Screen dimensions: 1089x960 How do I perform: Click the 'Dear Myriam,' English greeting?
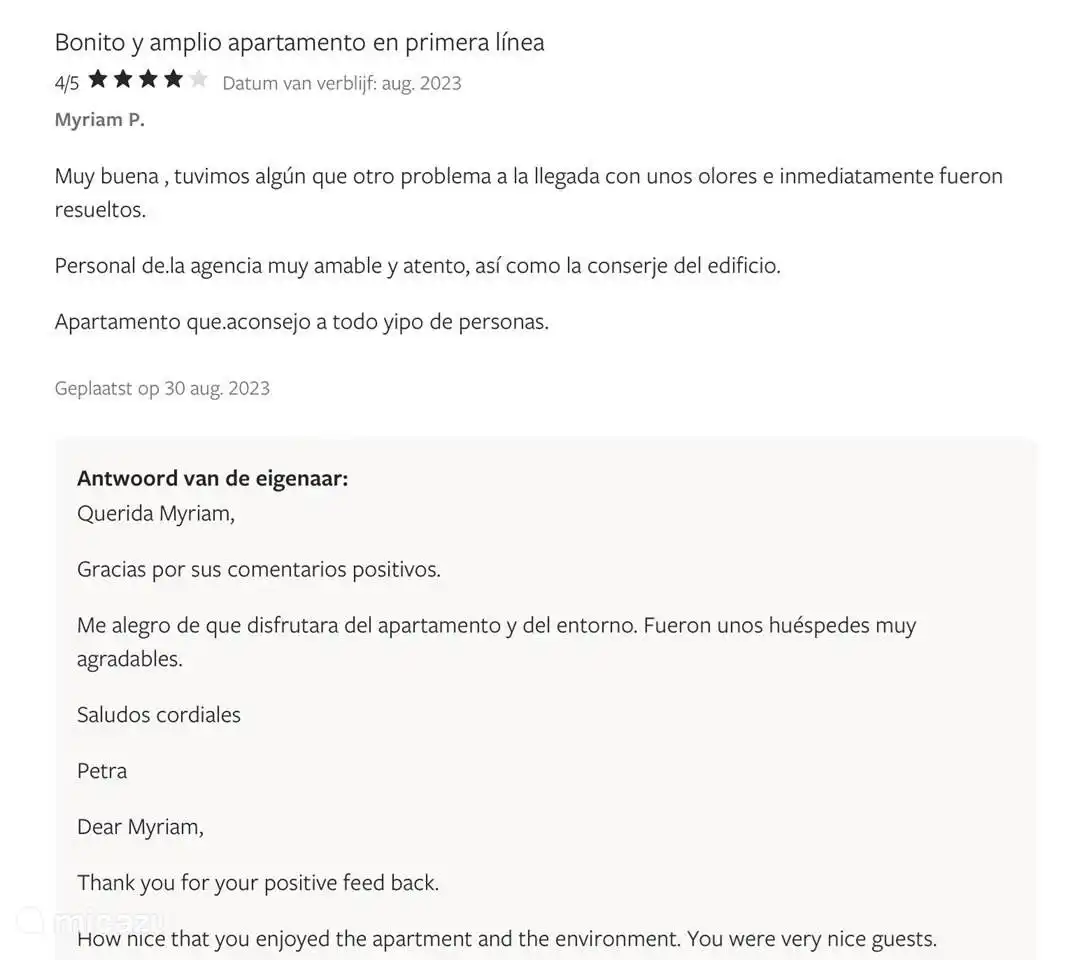(140, 827)
